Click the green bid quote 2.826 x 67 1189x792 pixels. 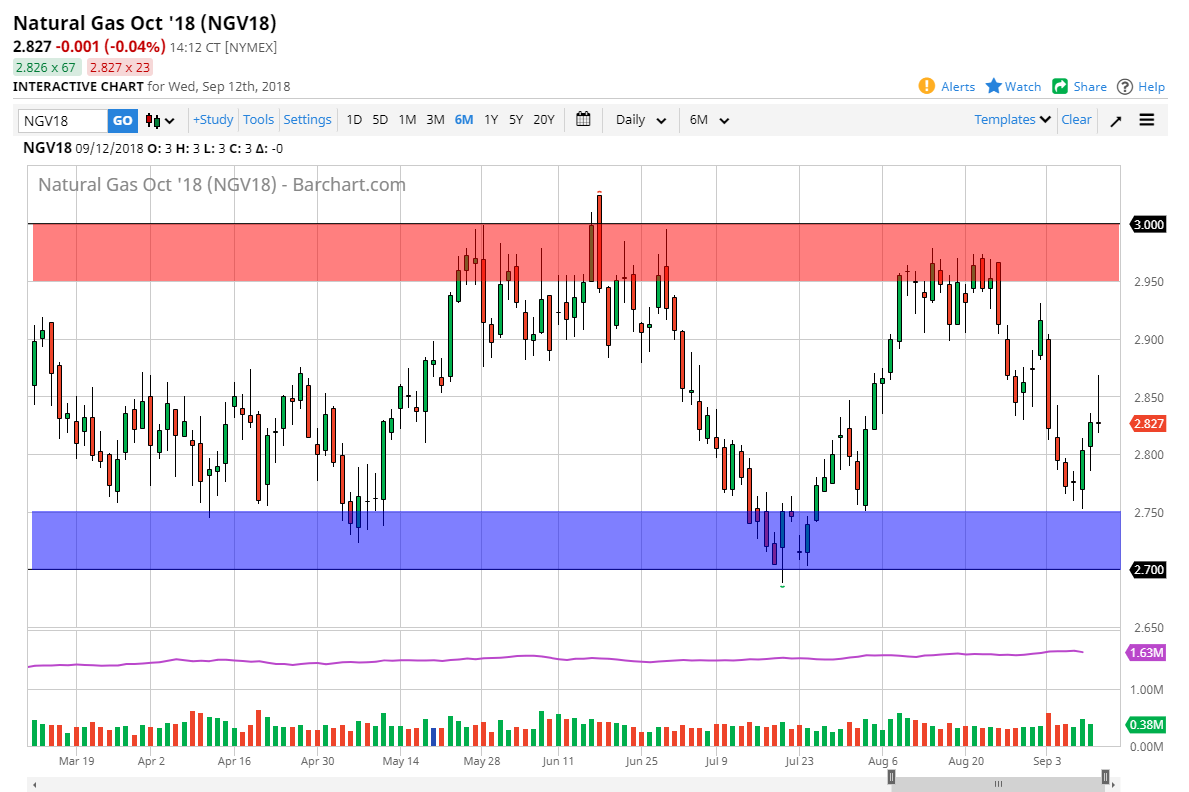coord(45,68)
